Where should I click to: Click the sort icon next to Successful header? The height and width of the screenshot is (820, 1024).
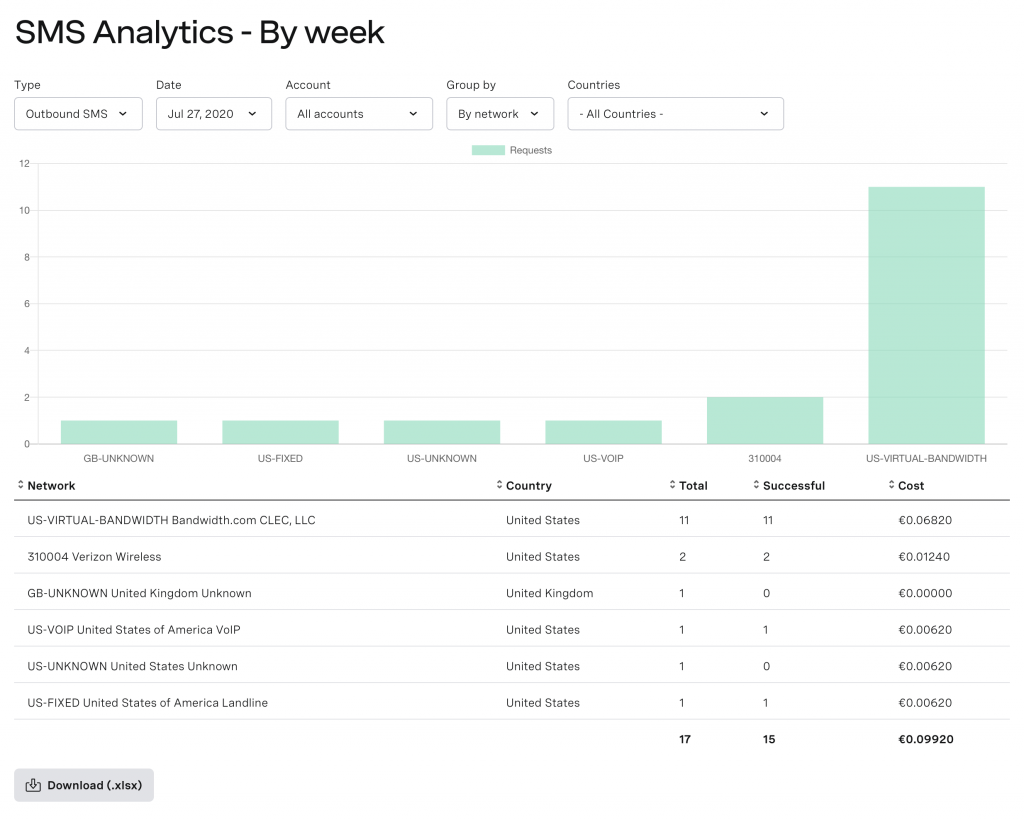tap(755, 485)
